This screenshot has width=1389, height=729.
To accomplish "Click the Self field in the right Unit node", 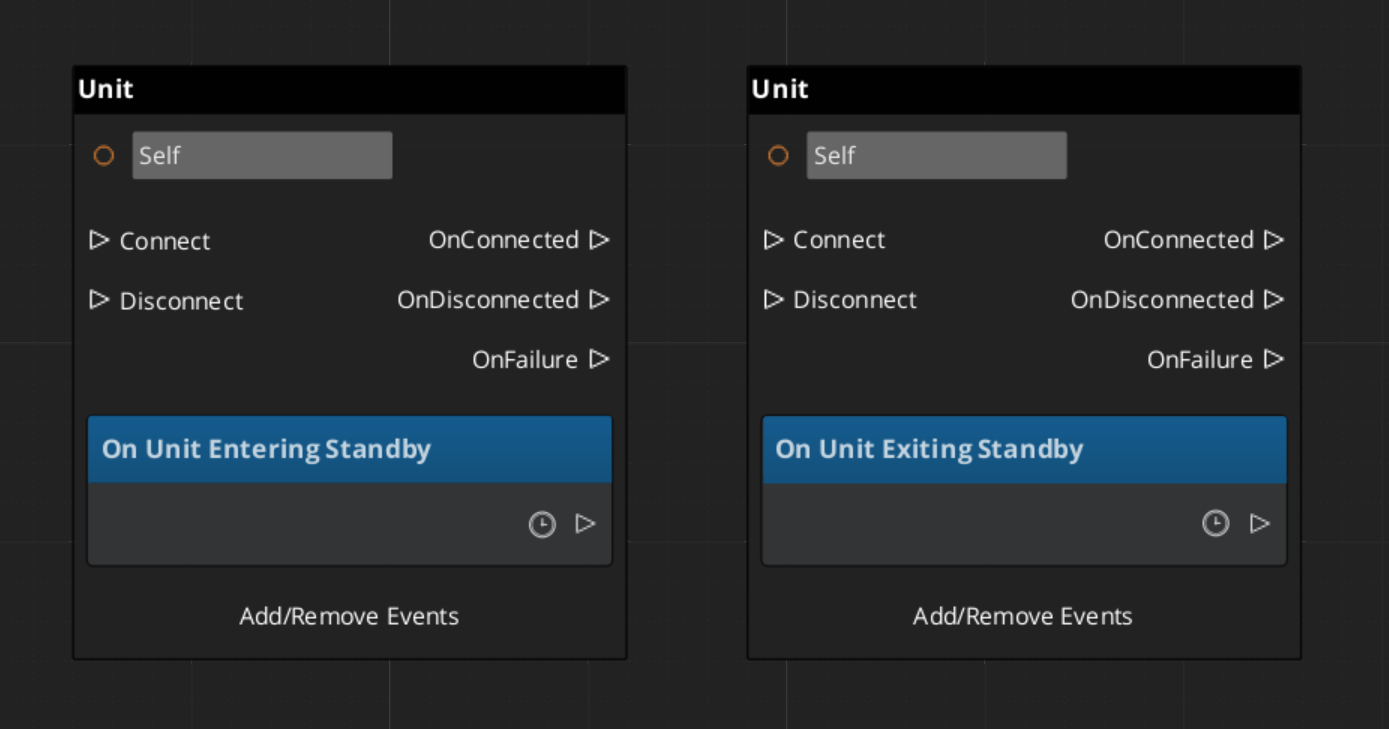I will tap(936, 156).
